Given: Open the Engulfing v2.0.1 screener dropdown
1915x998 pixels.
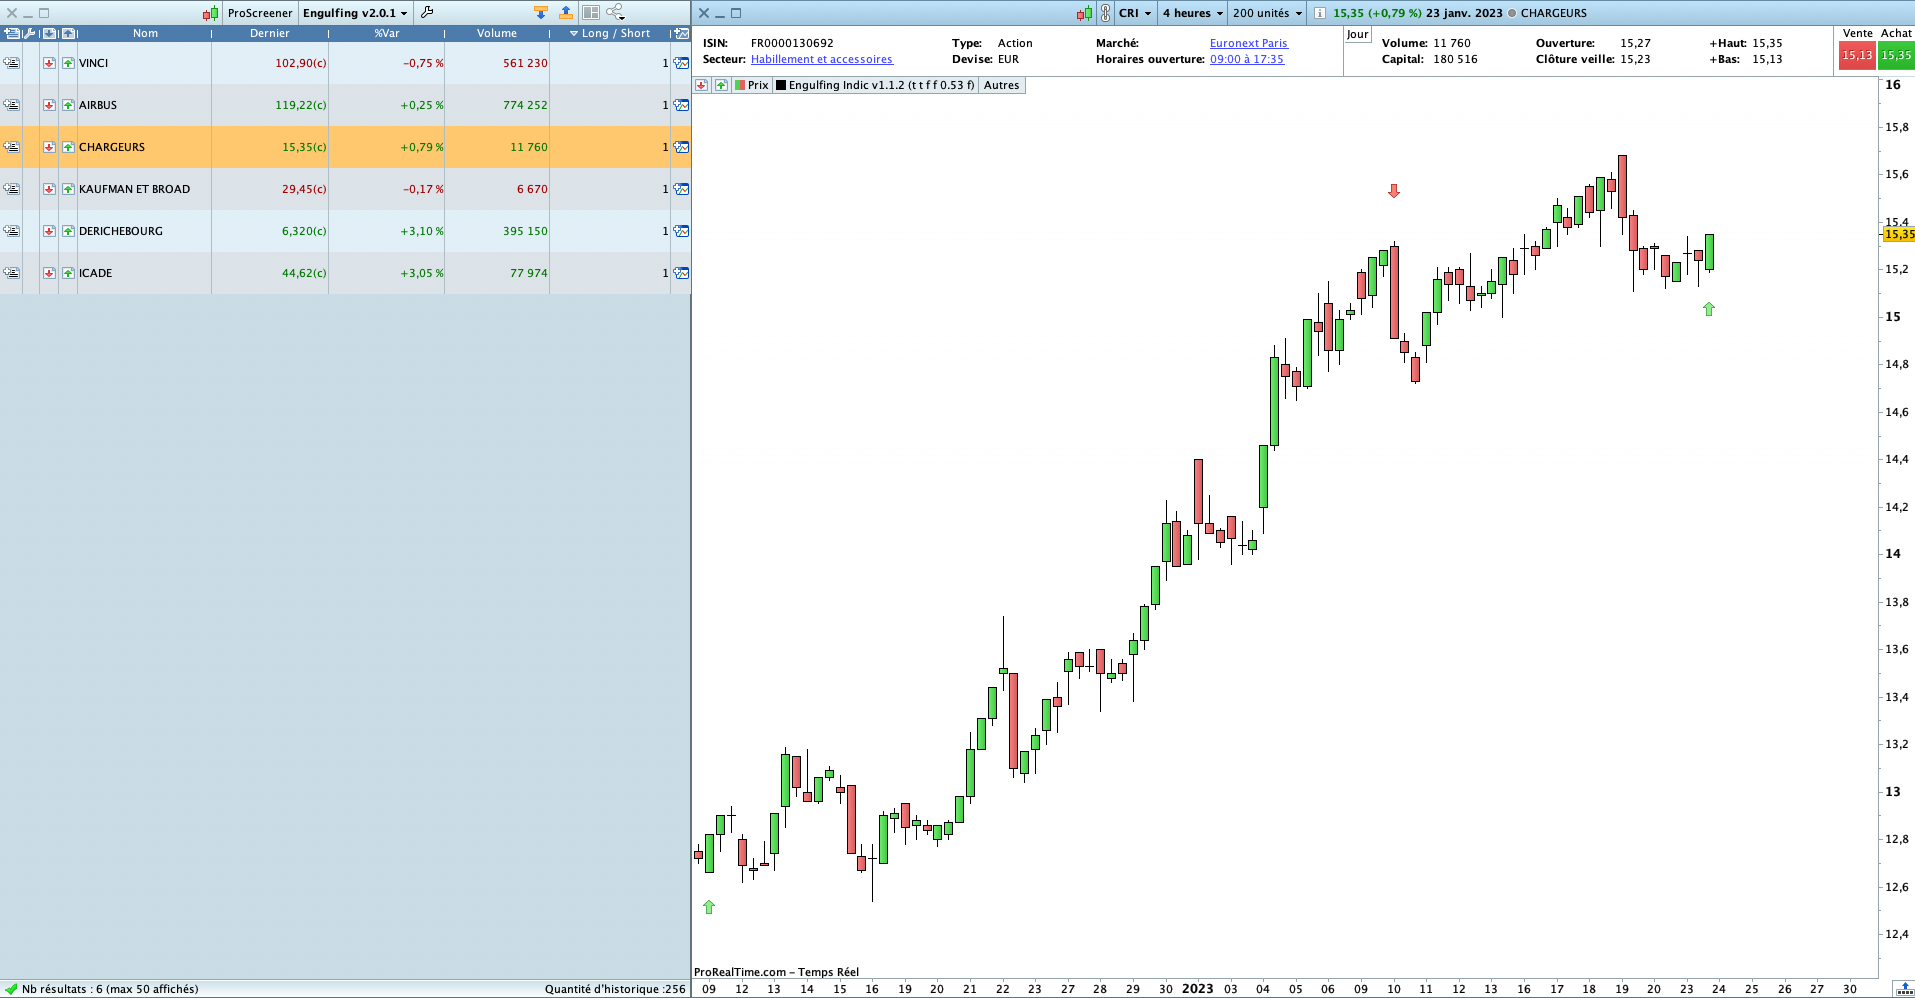Looking at the screenshot, I should coord(355,13).
